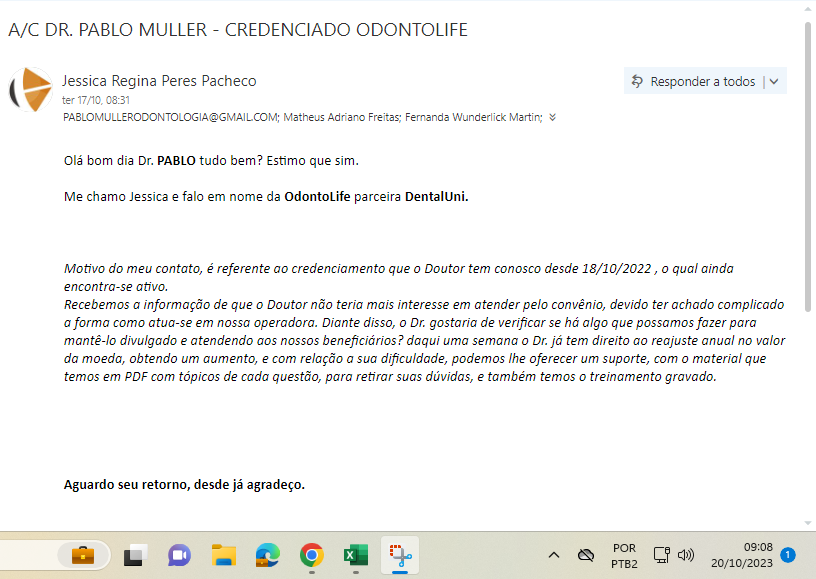Click the network display tray icon
The width and height of the screenshot is (816, 579).
point(661,555)
